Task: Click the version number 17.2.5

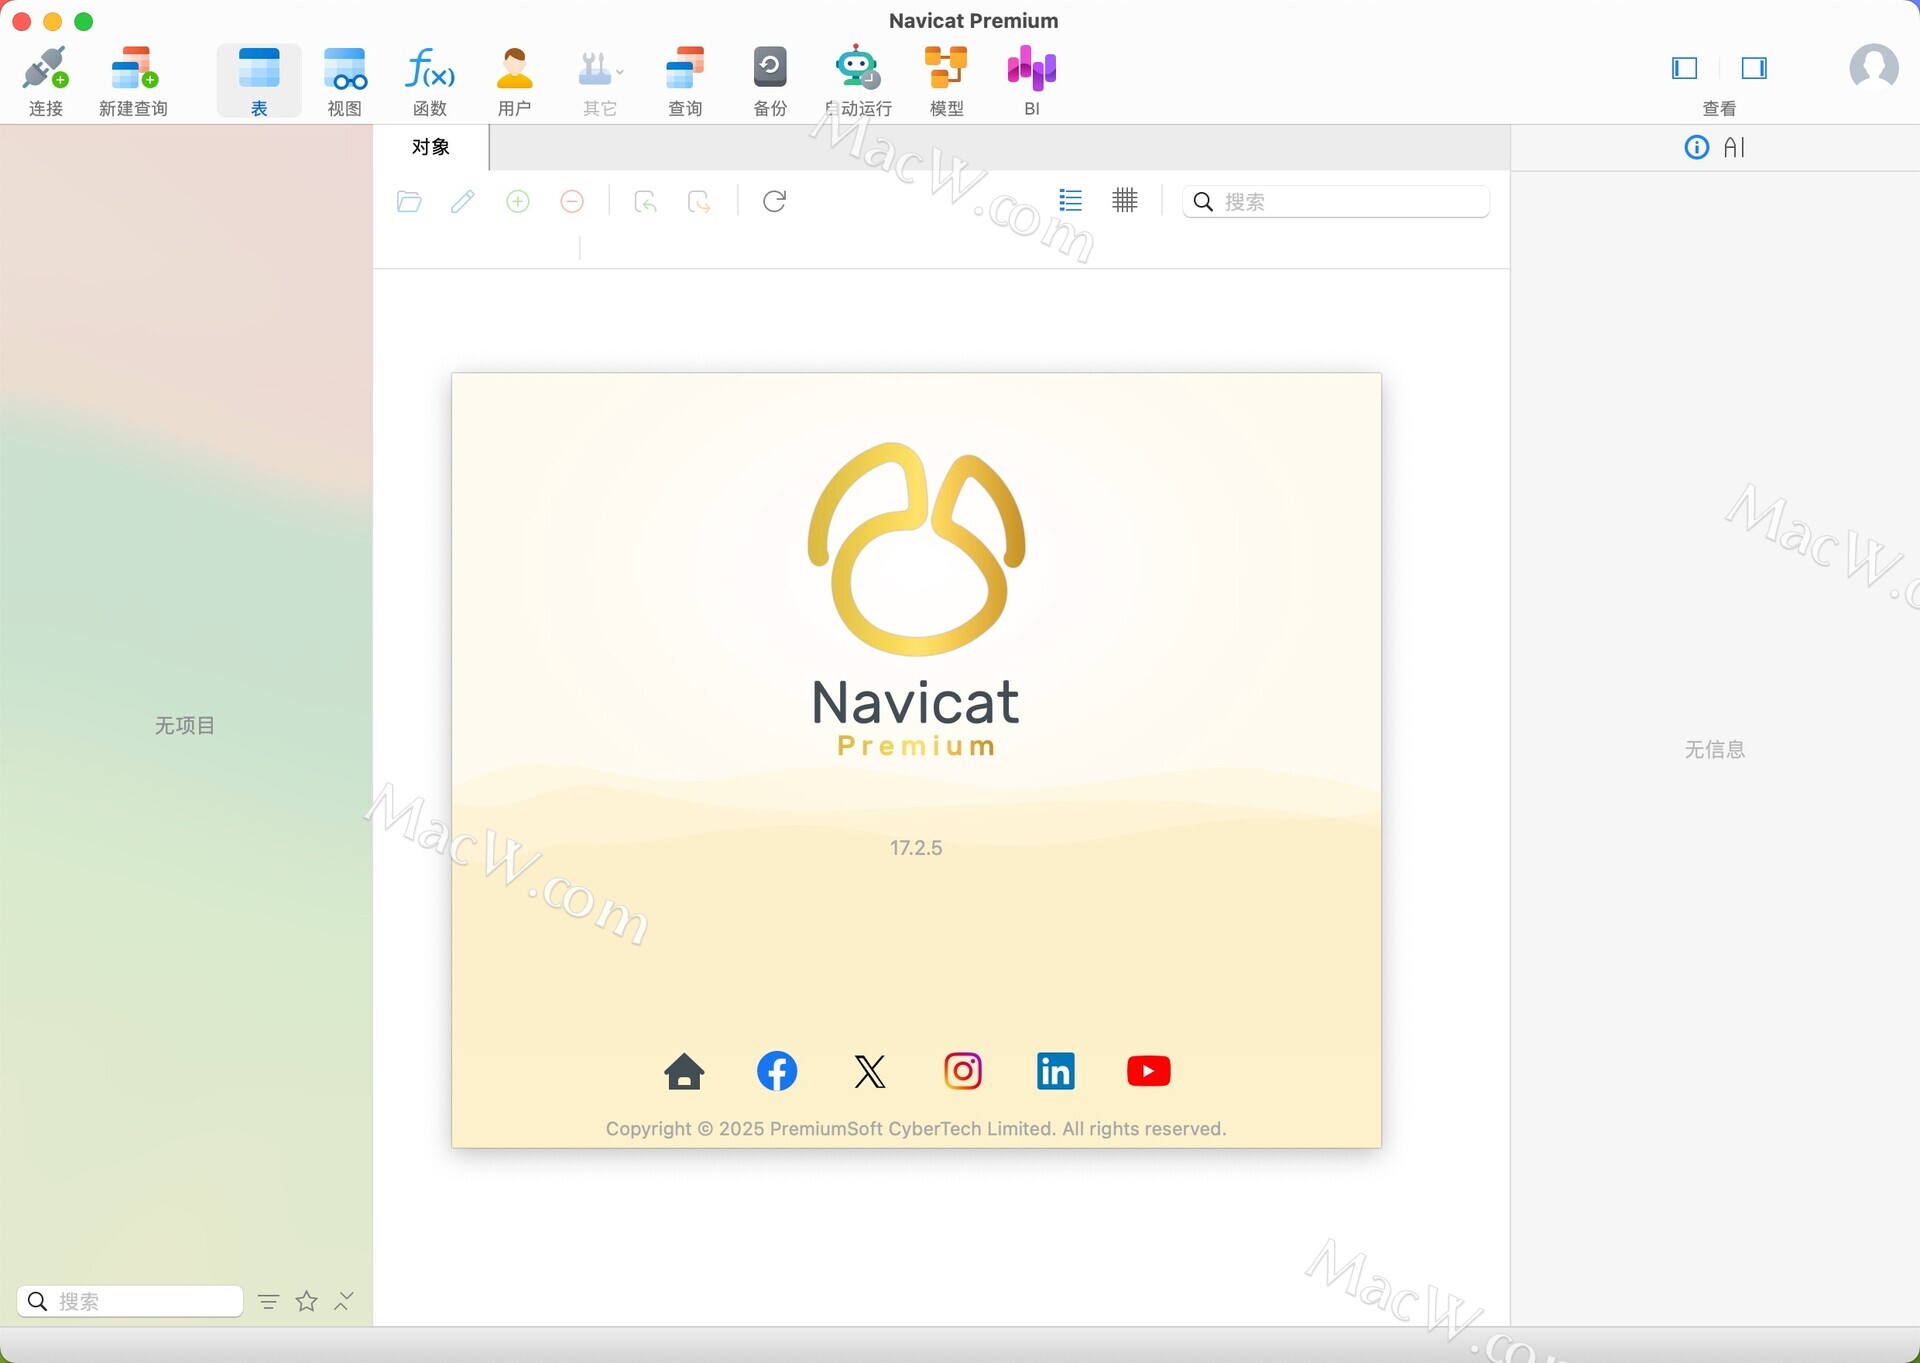Action: click(x=916, y=848)
